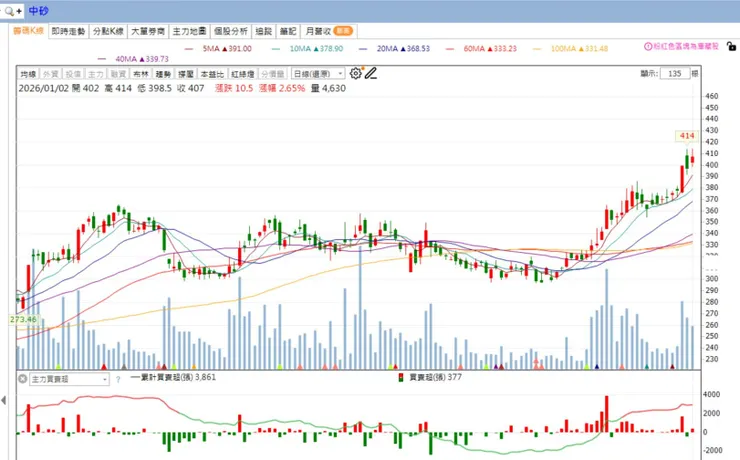The image size is (740, 460).
Task: Toggle the 本益比 P/E indicator
Action: (212, 74)
